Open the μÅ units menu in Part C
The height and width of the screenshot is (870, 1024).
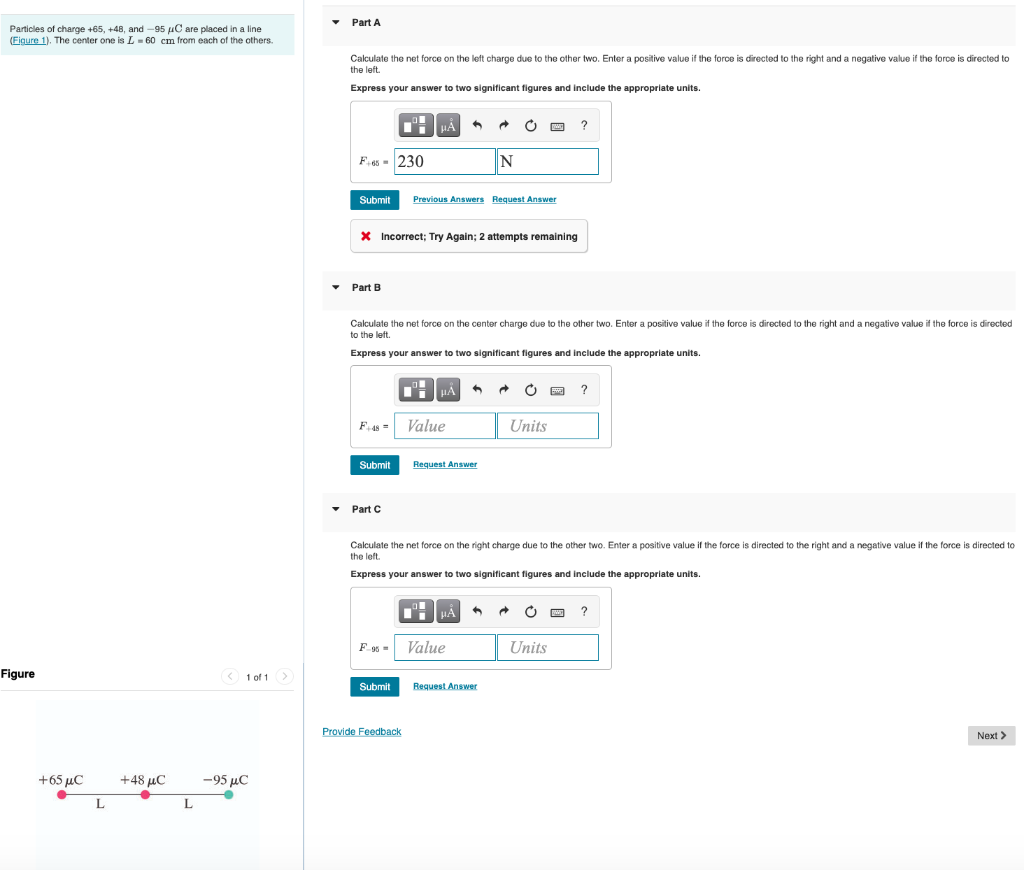coord(447,611)
